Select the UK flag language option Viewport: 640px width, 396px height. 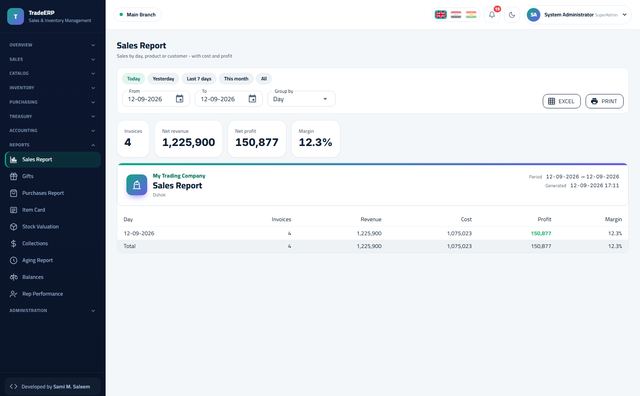click(x=440, y=15)
